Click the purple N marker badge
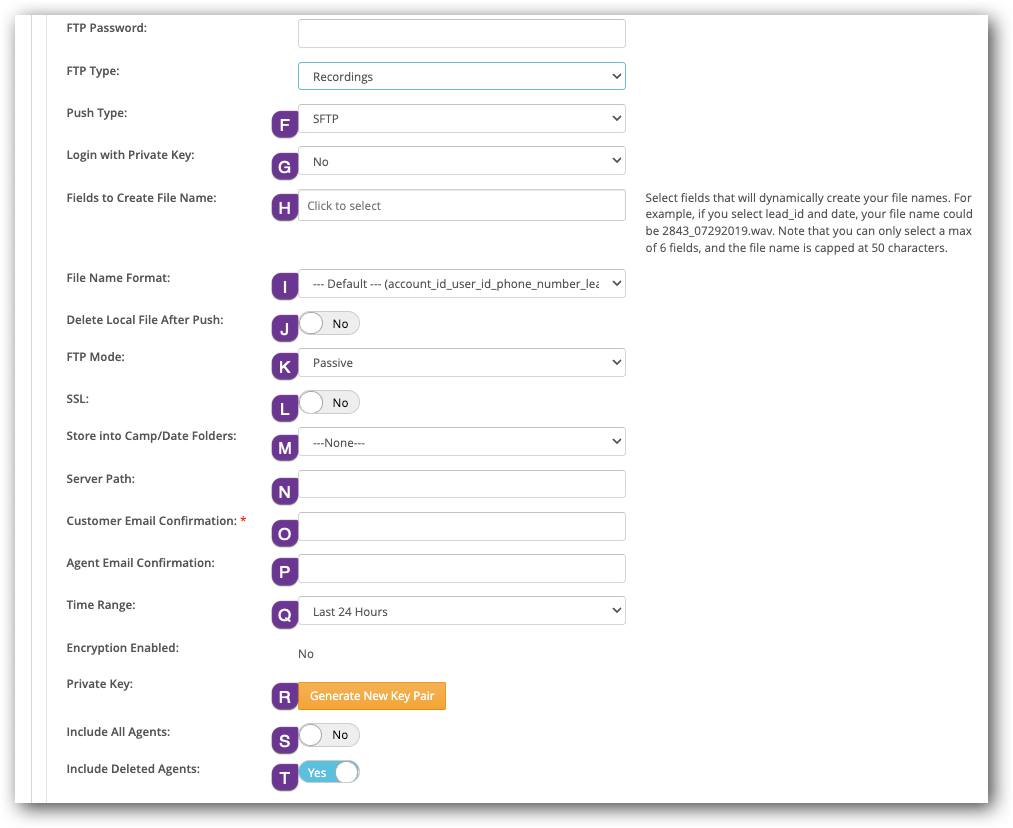This screenshot has height=828, width=1013. [285, 491]
